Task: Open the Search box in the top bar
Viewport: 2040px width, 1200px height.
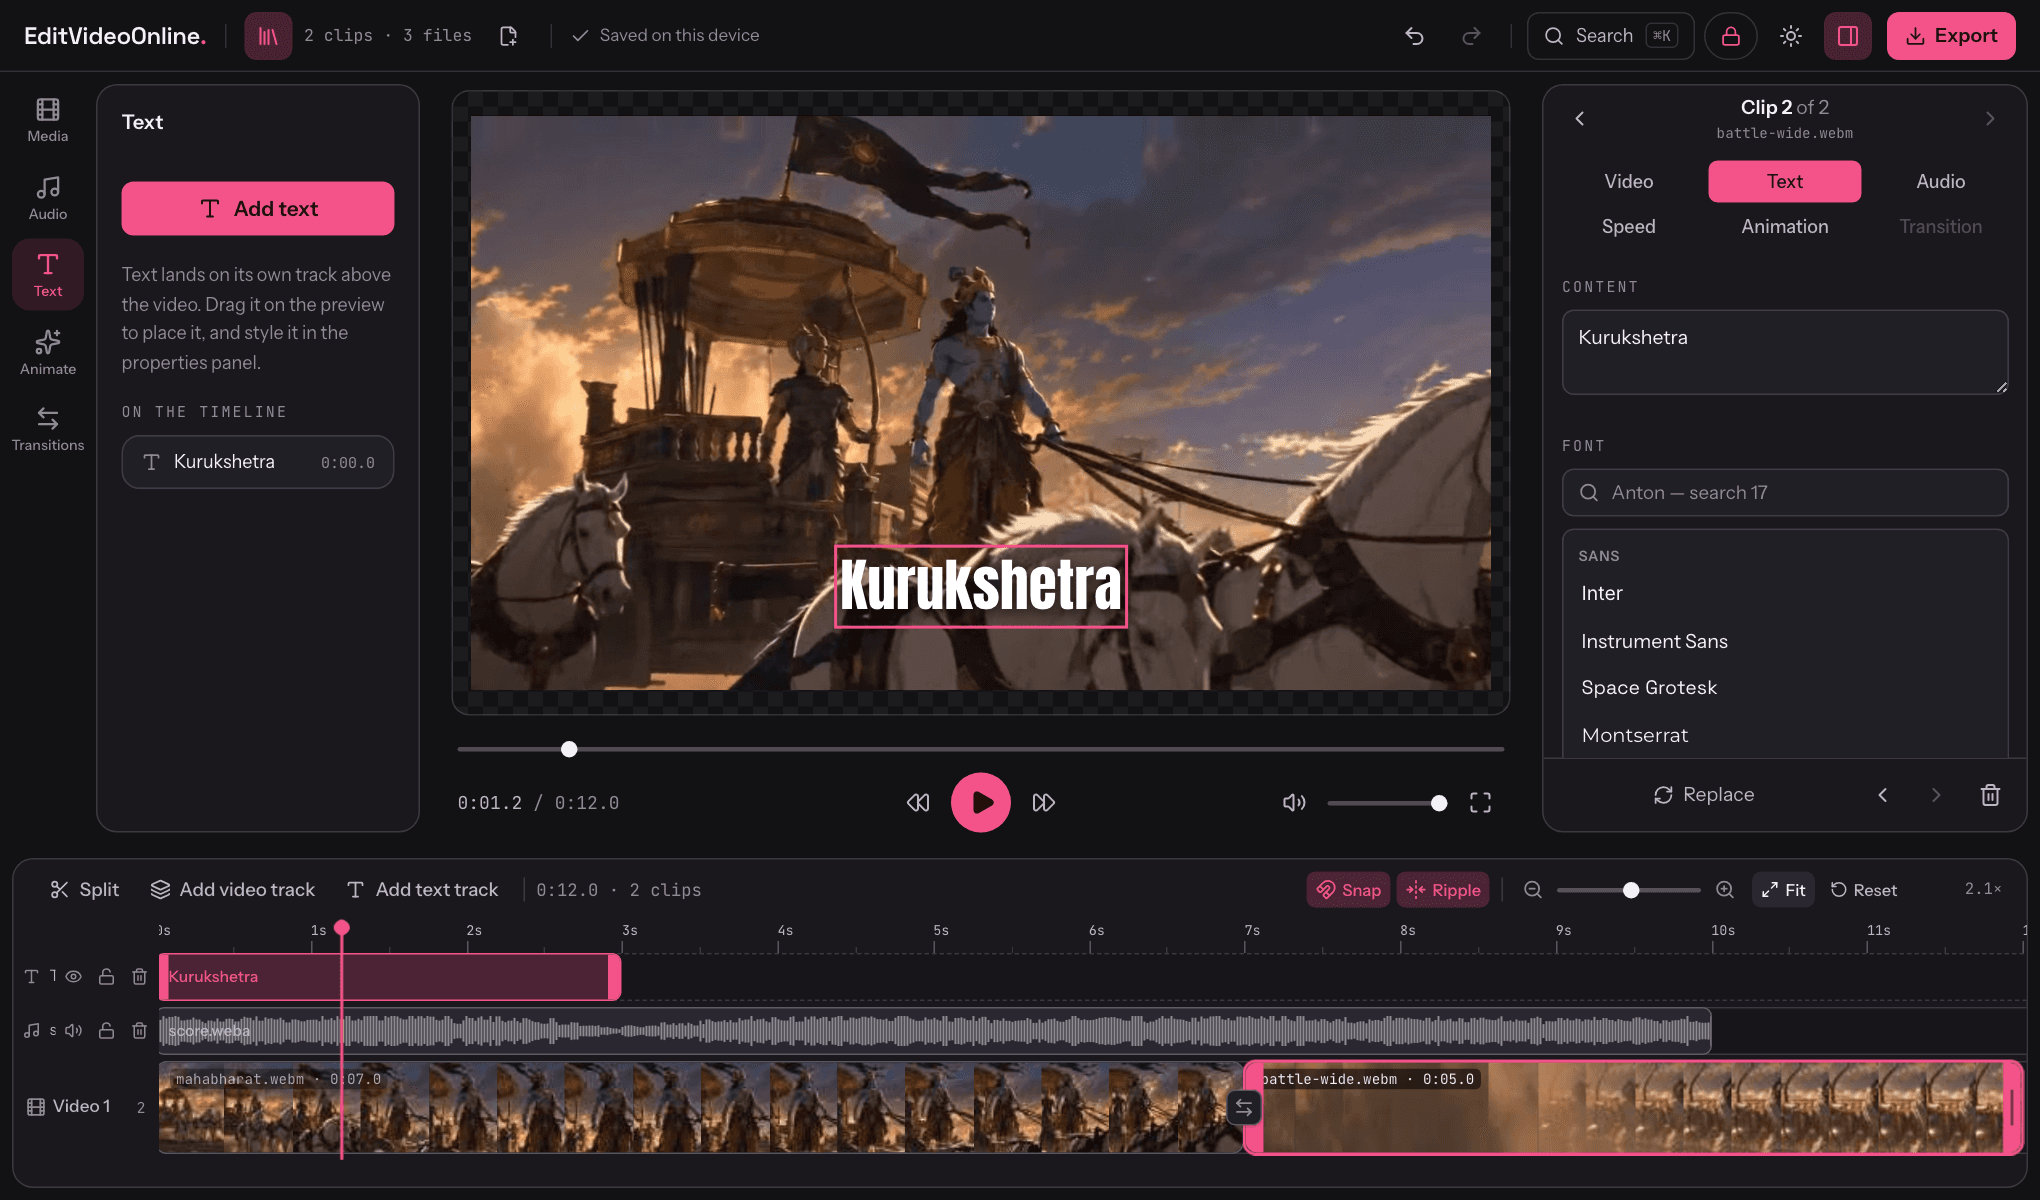Action: 1610,36
